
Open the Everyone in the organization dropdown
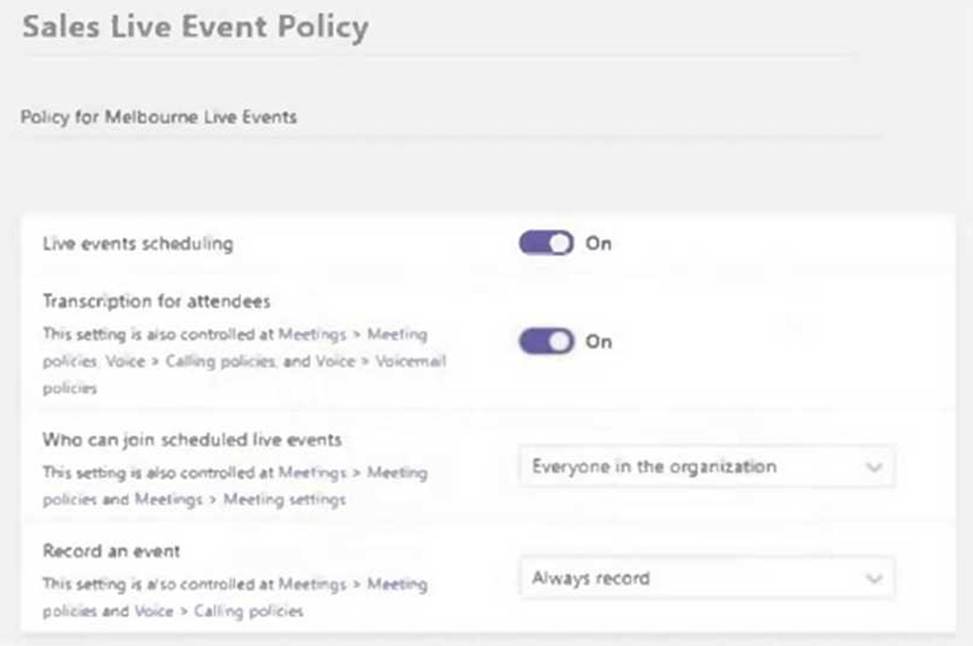click(706, 467)
